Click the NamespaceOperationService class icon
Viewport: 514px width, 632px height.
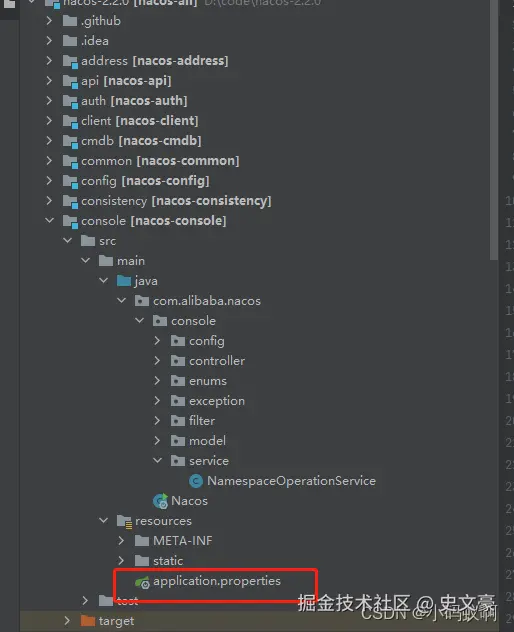point(196,481)
